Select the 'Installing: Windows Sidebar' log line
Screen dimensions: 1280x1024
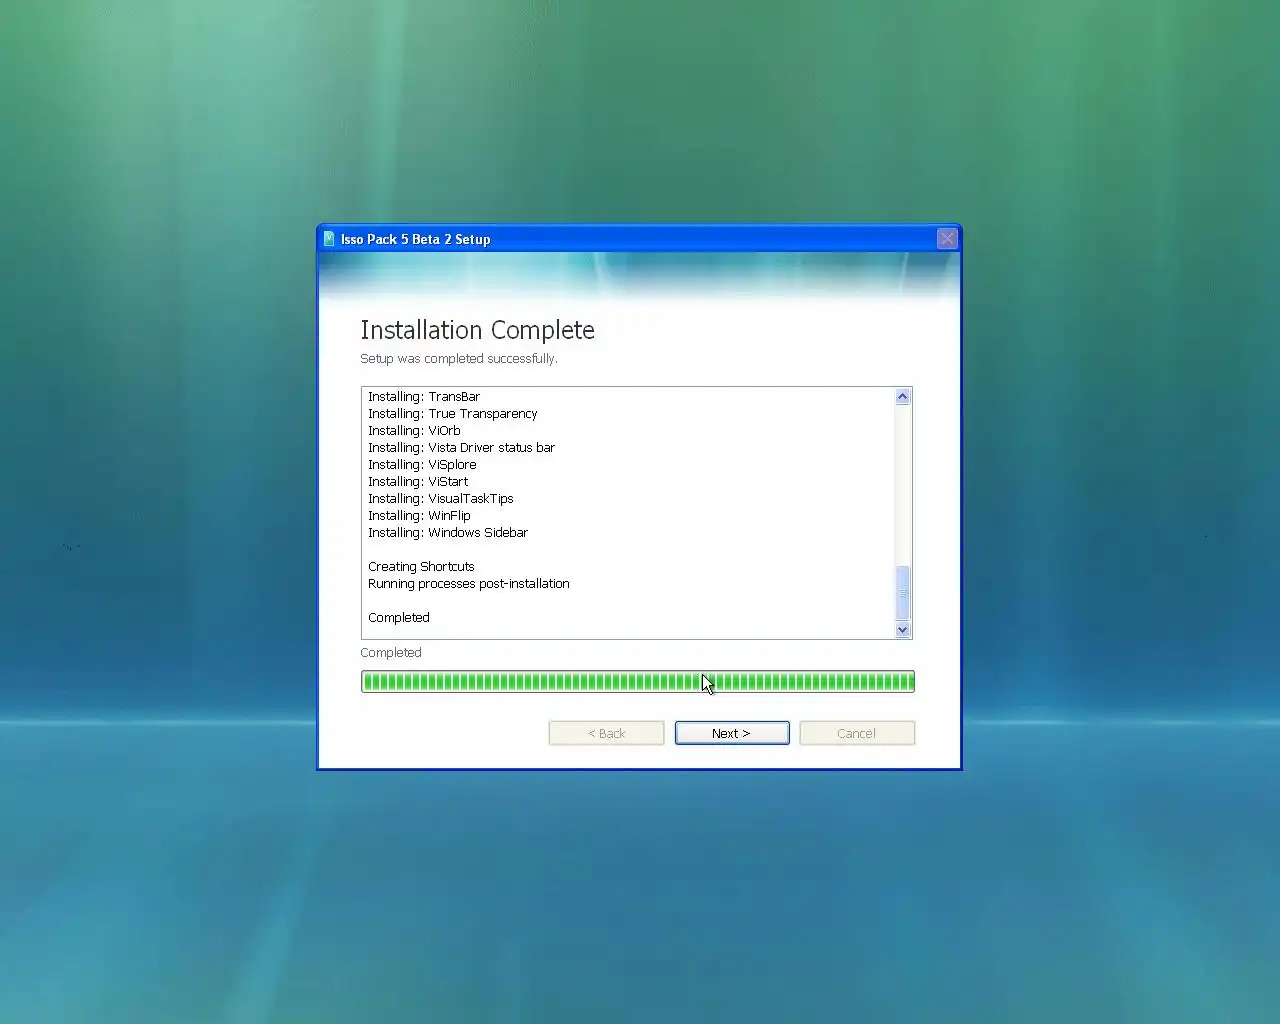click(x=448, y=532)
